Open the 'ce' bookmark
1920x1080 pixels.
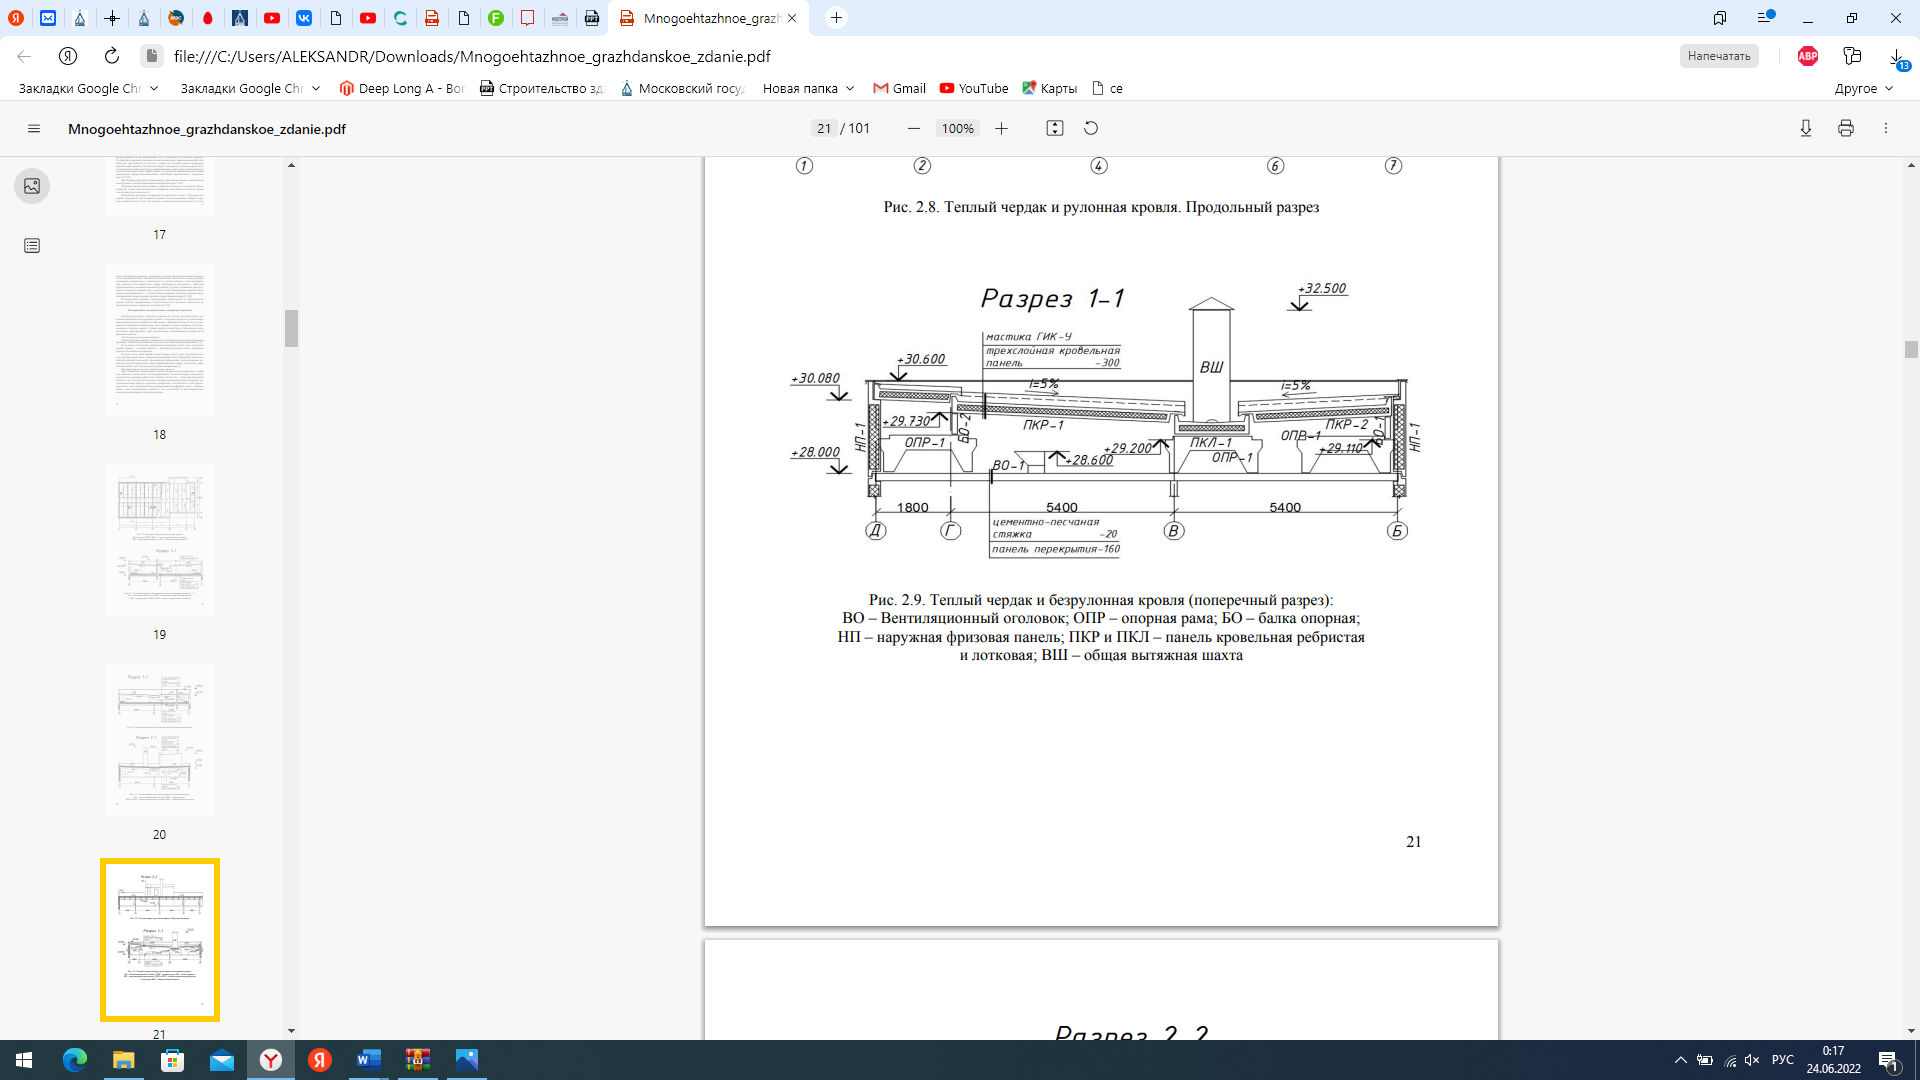[1107, 88]
